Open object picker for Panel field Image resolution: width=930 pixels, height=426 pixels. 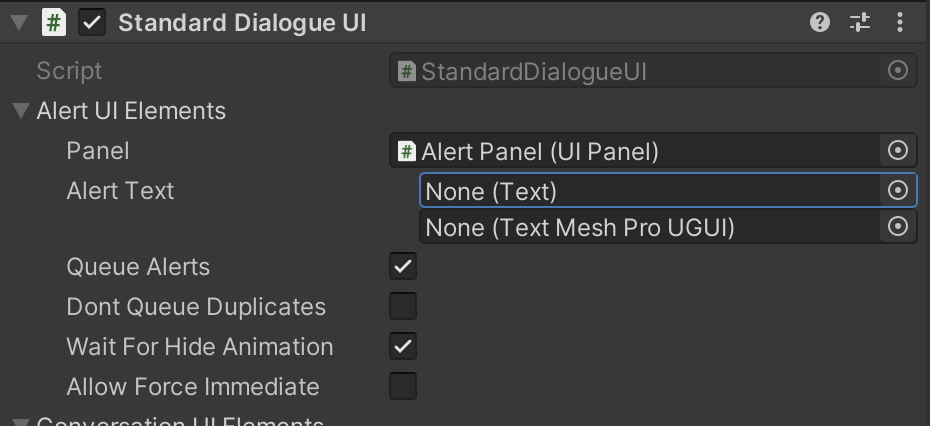point(897,151)
